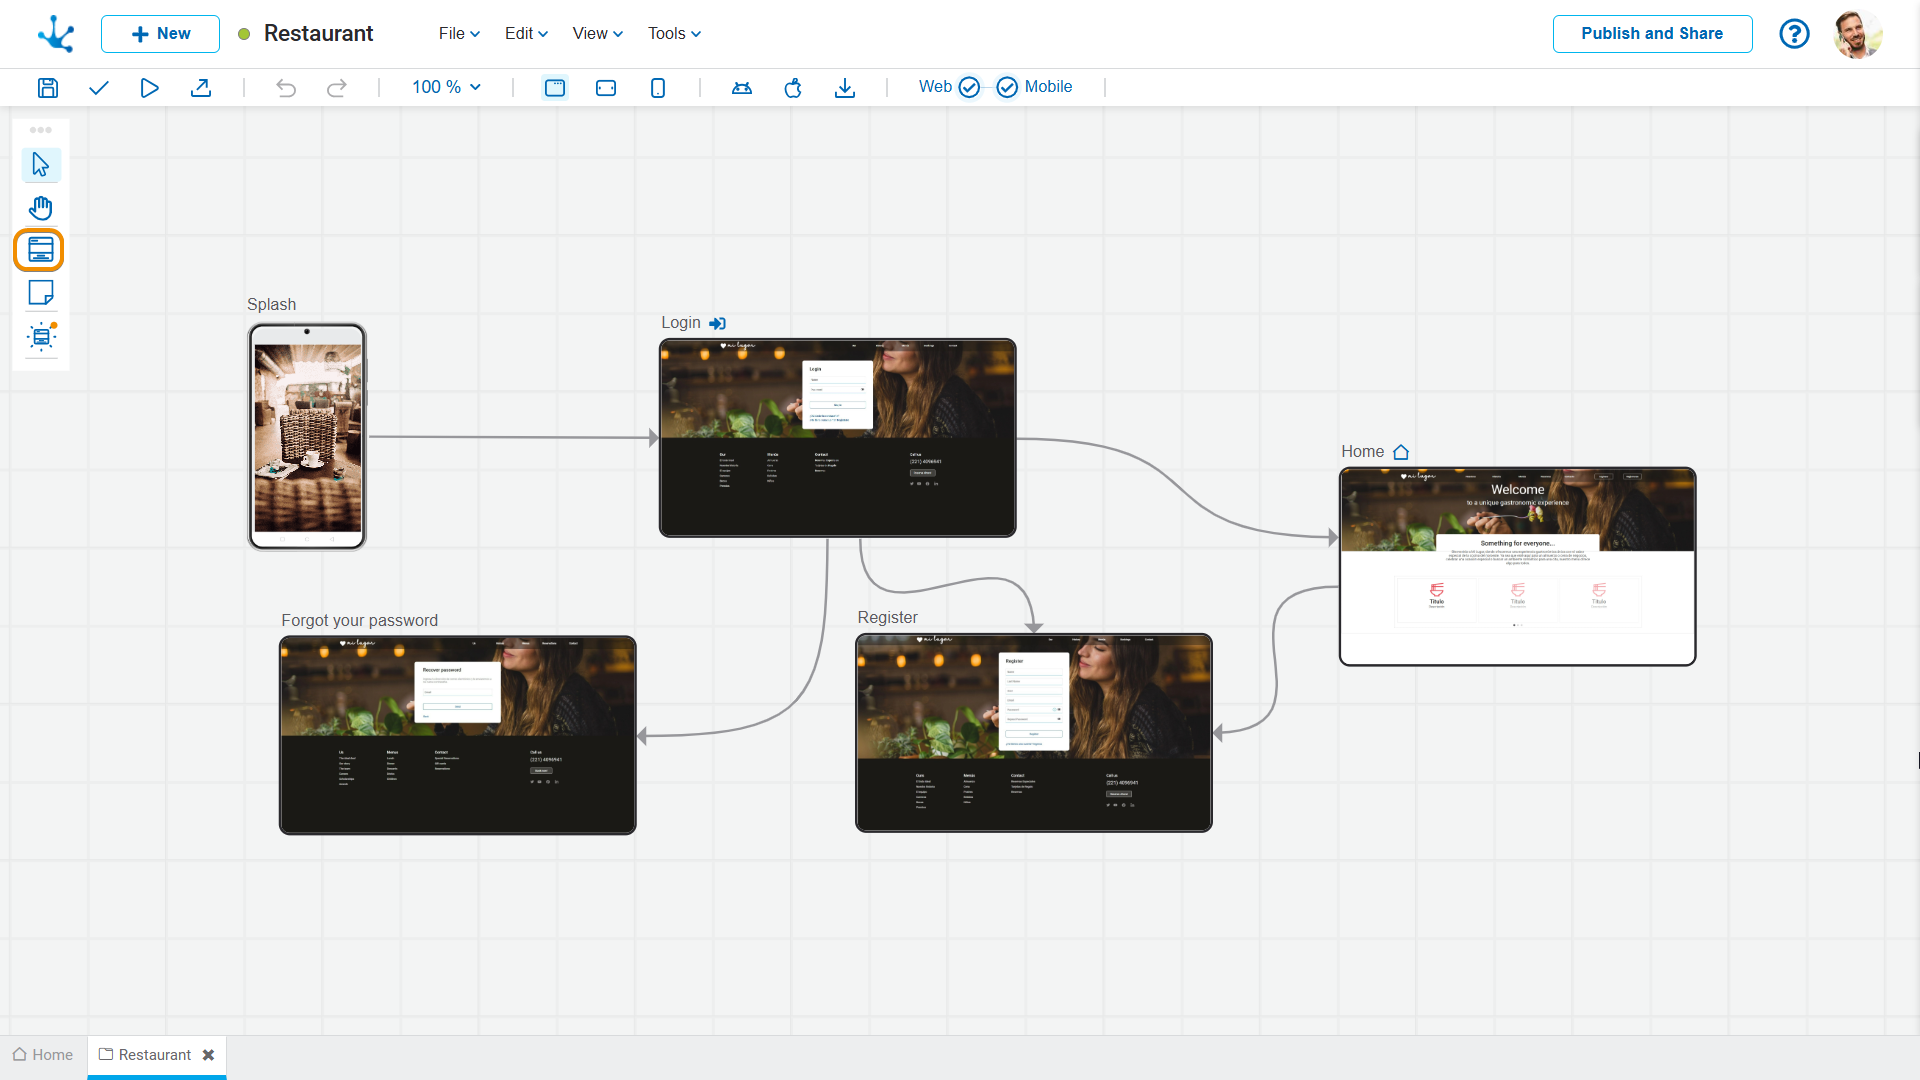1920x1080 pixels.
Task: Open the View menu
Action: 597,33
